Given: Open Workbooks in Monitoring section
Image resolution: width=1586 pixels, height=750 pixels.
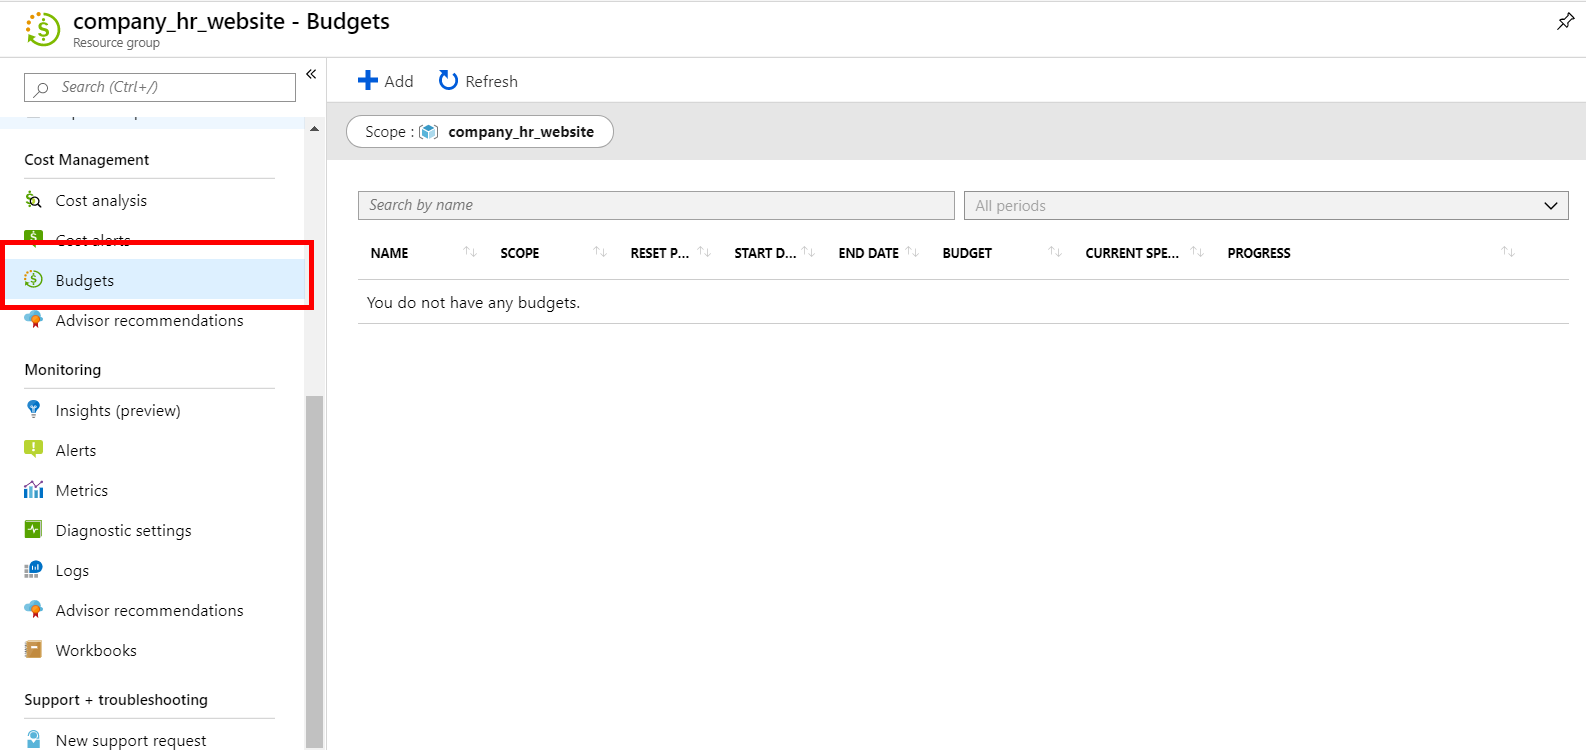Looking at the screenshot, I should coord(96,651).
